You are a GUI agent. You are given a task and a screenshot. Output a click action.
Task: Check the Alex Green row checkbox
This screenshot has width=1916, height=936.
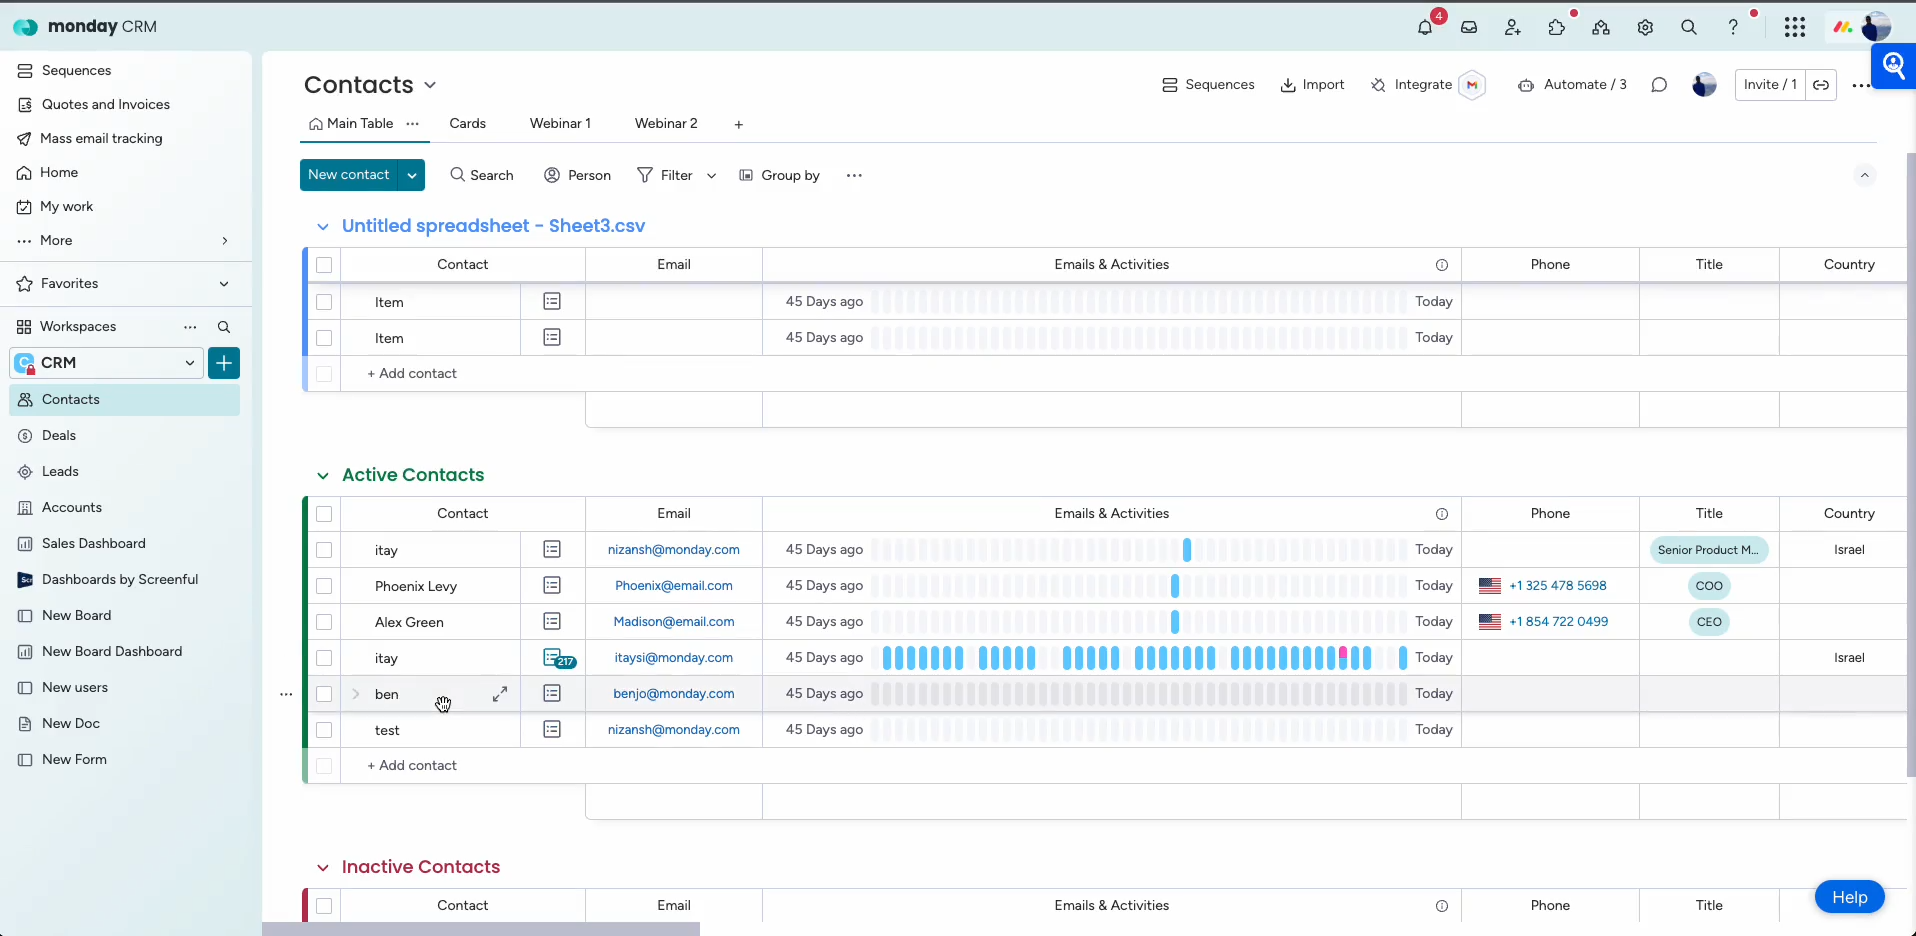[324, 622]
